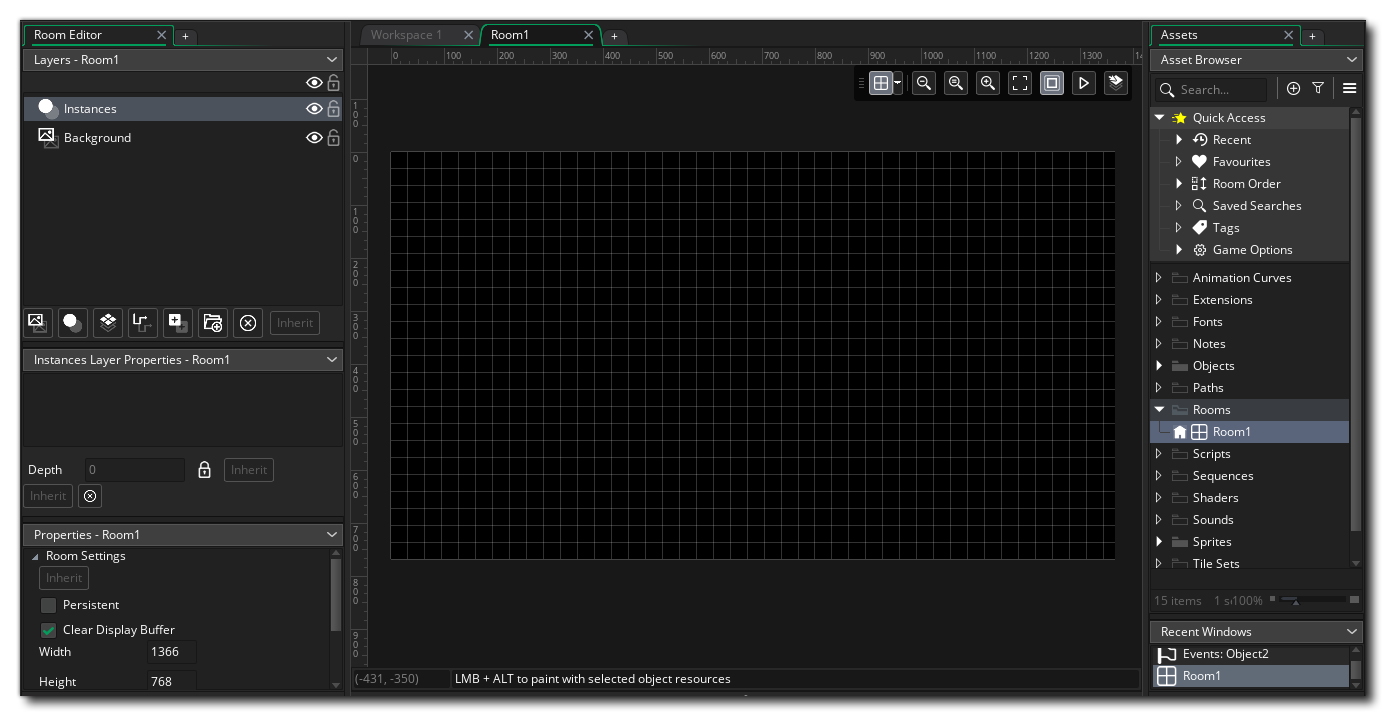Collapse the Properties - Room1 panel
This screenshot has height=716, width=1386.
pyautogui.click(x=332, y=535)
